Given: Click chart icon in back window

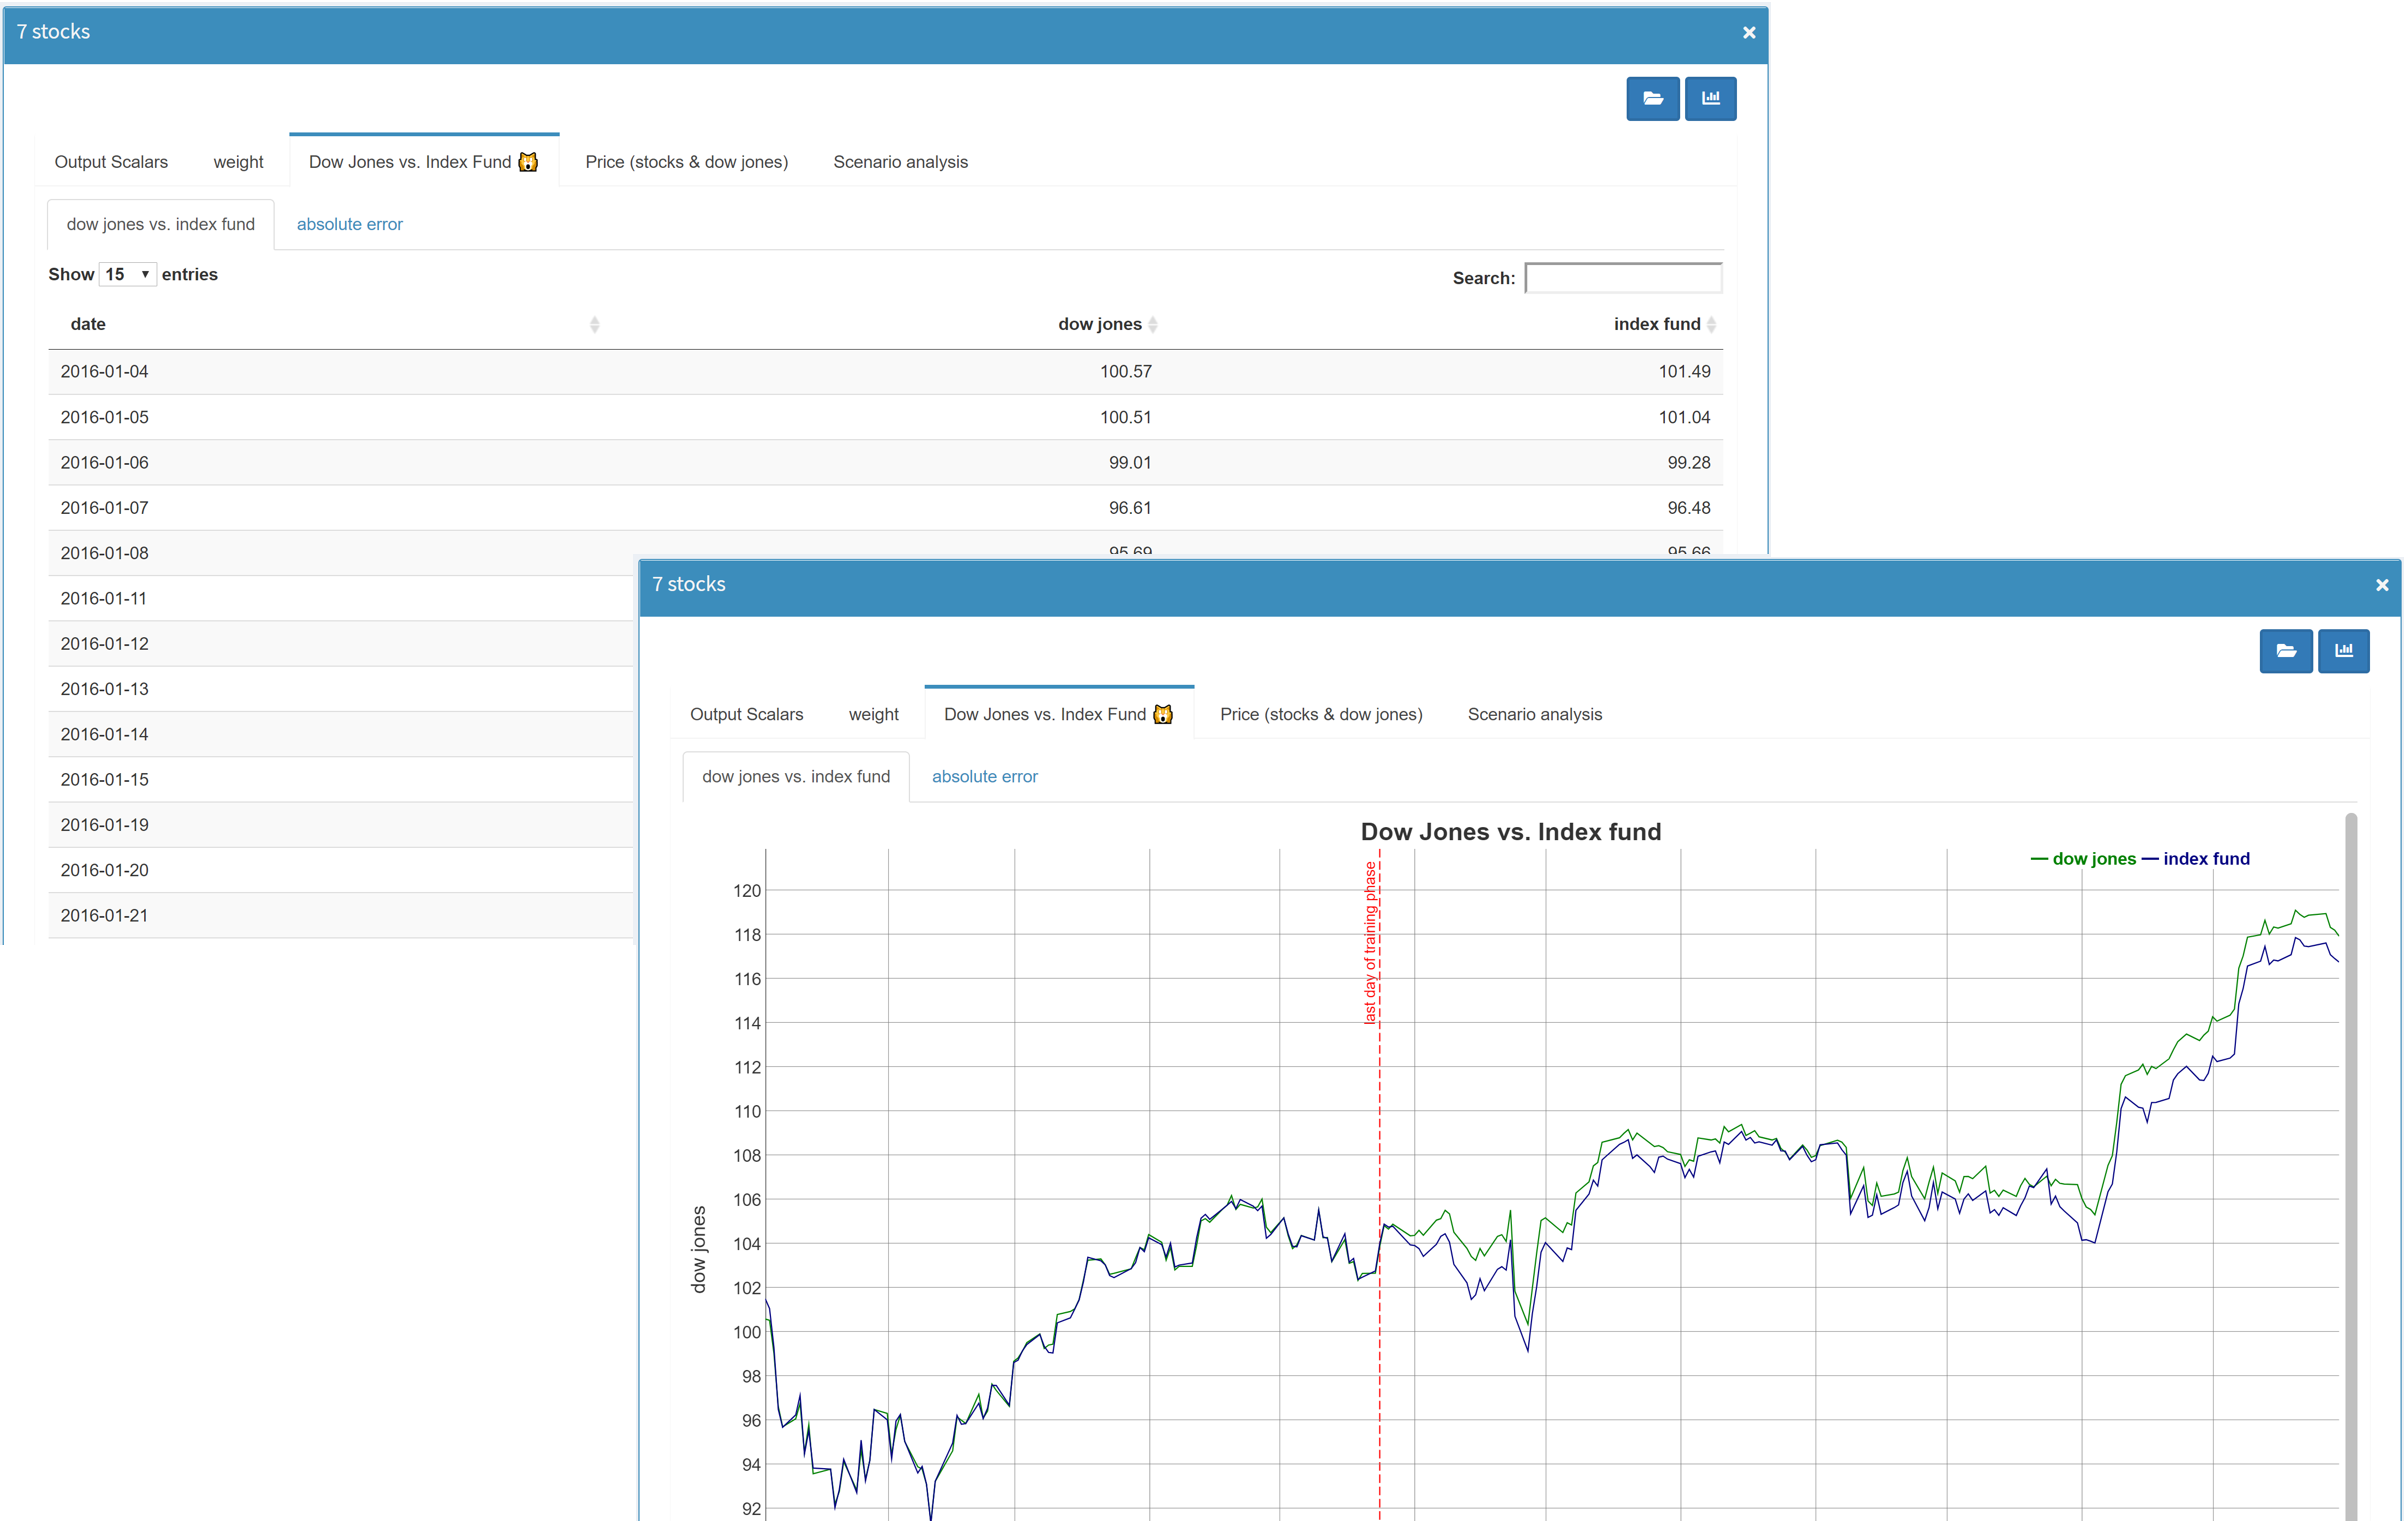Looking at the screenshot, I should [x=1710, y=98].
